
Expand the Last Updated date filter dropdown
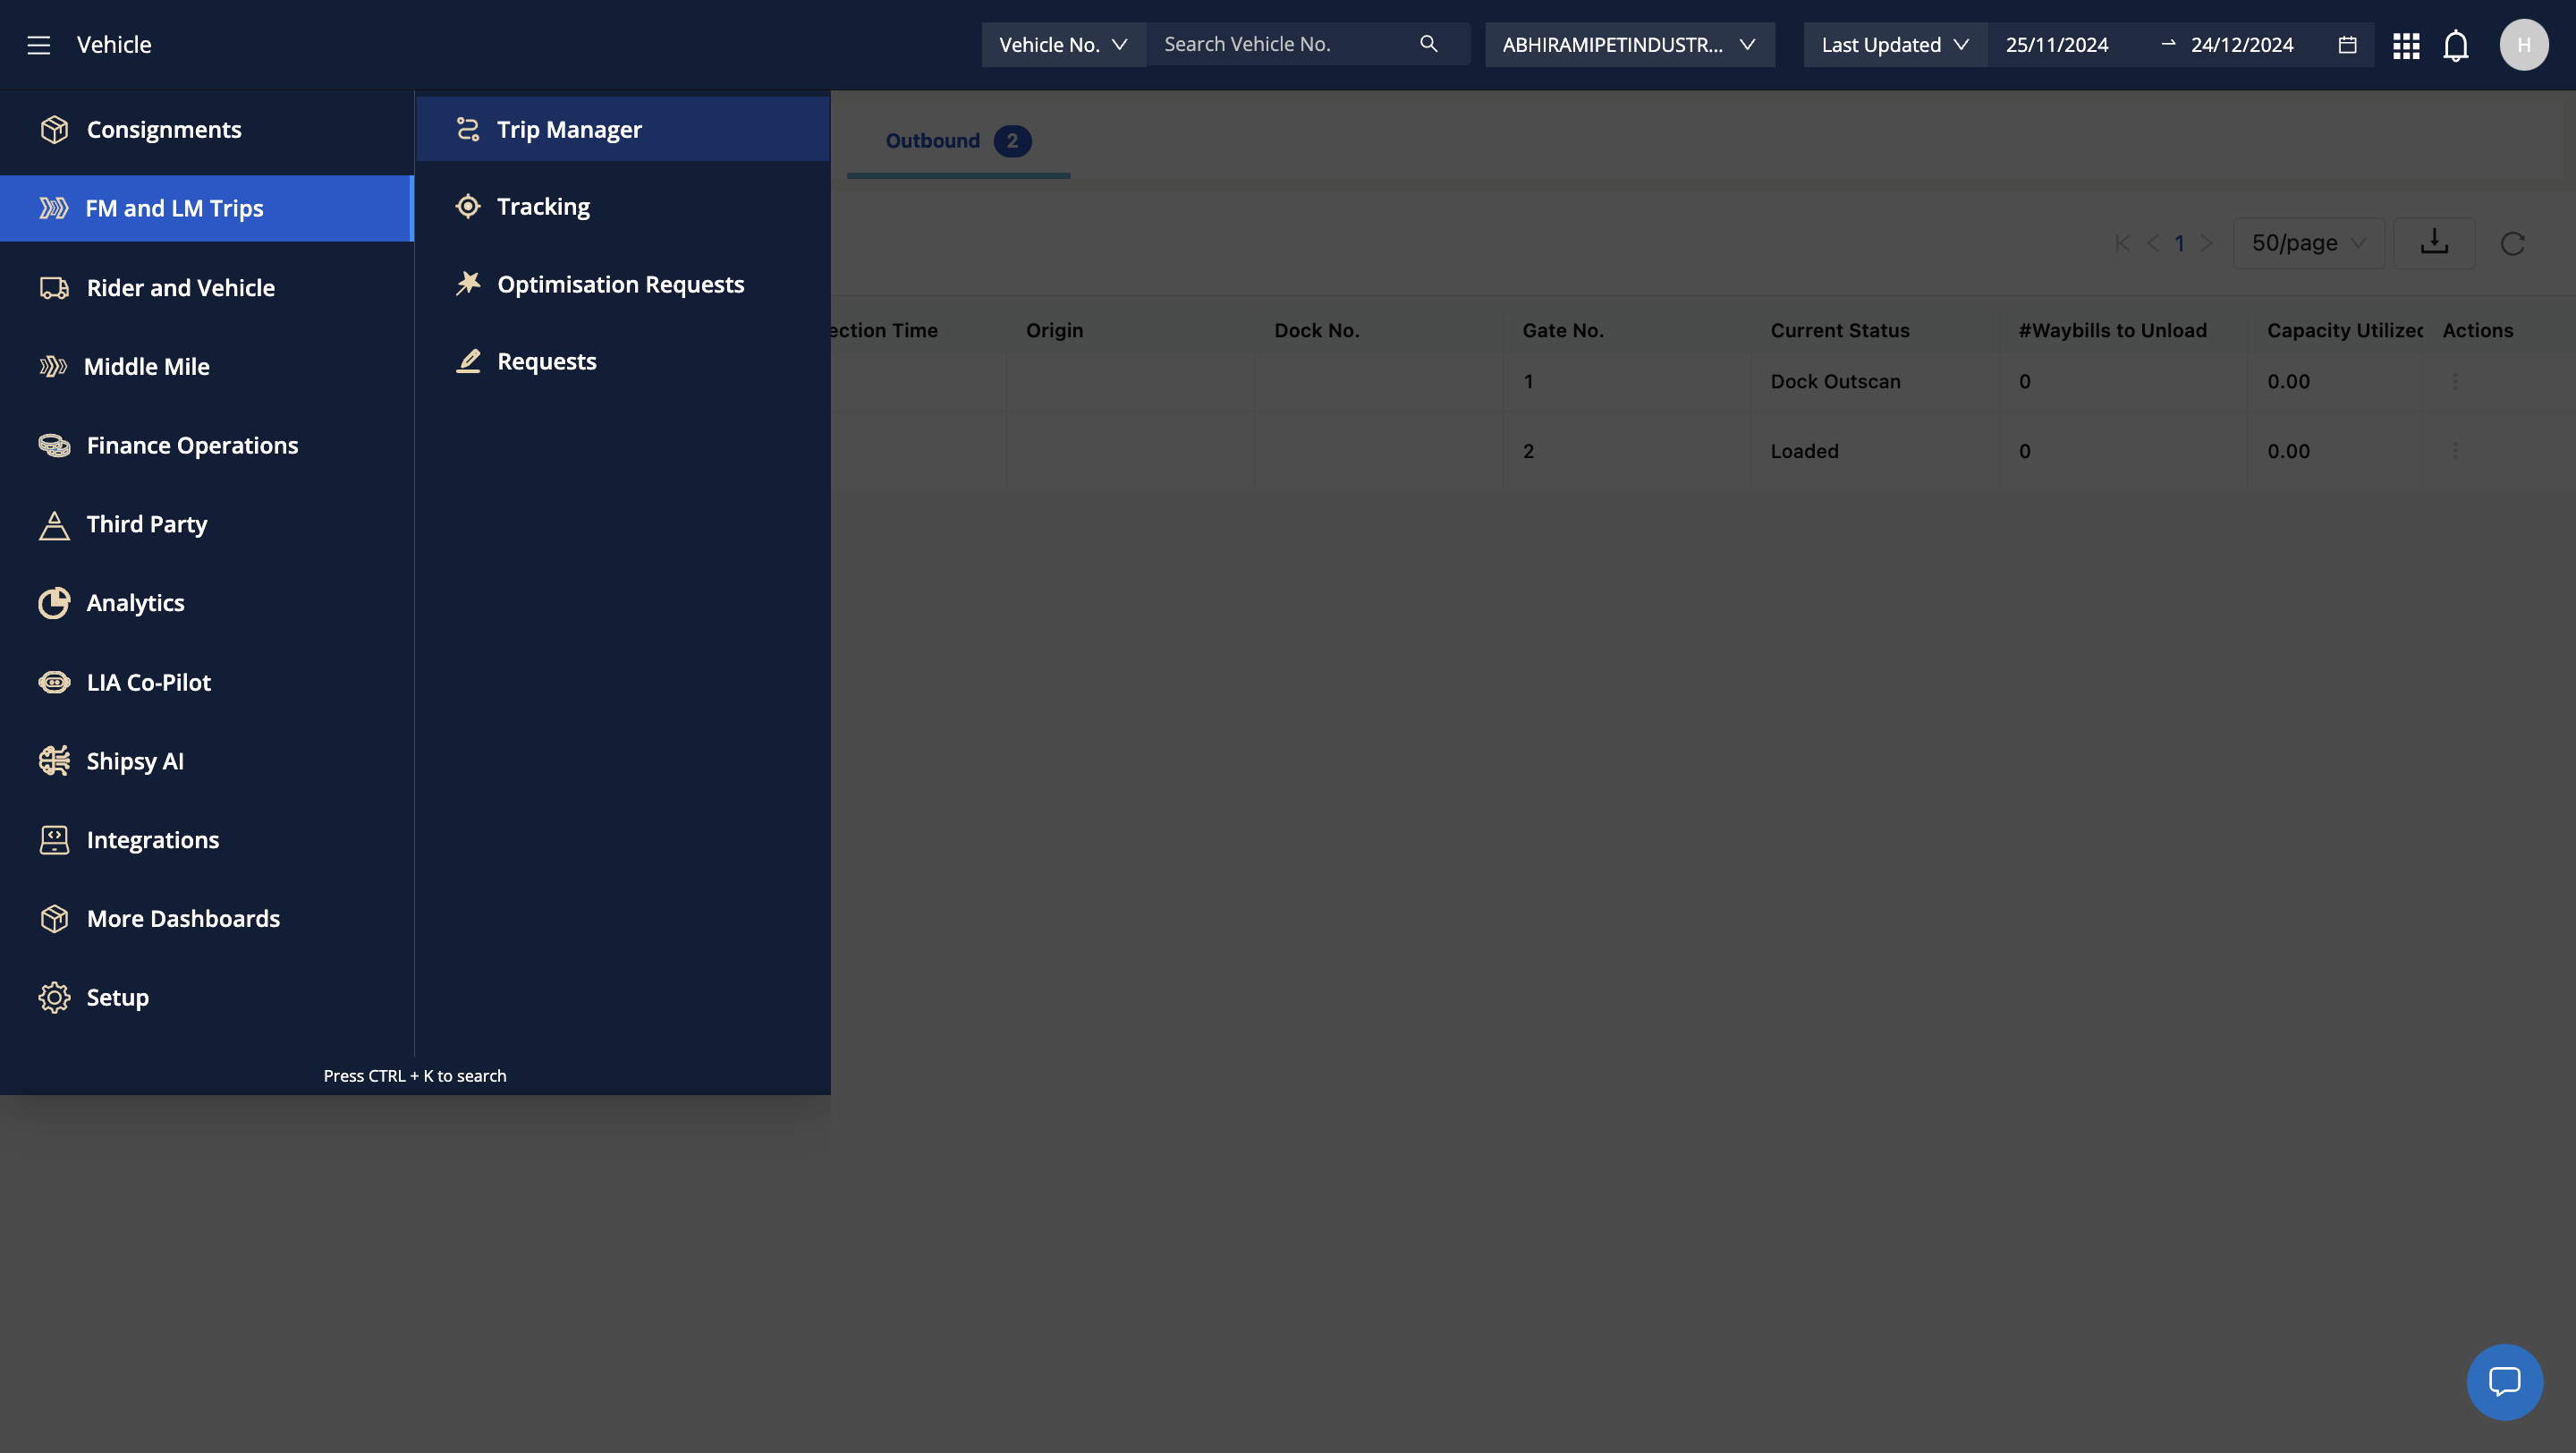(x=1894, y=45)
